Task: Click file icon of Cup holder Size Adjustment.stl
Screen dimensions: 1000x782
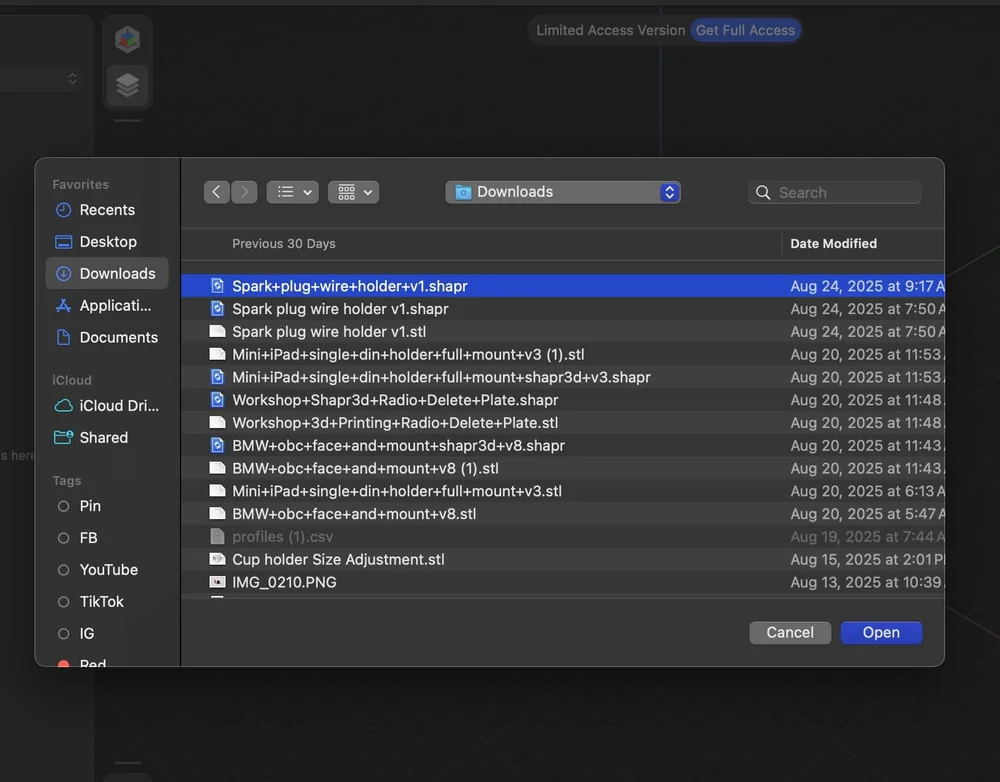Action: click(217, 559)
